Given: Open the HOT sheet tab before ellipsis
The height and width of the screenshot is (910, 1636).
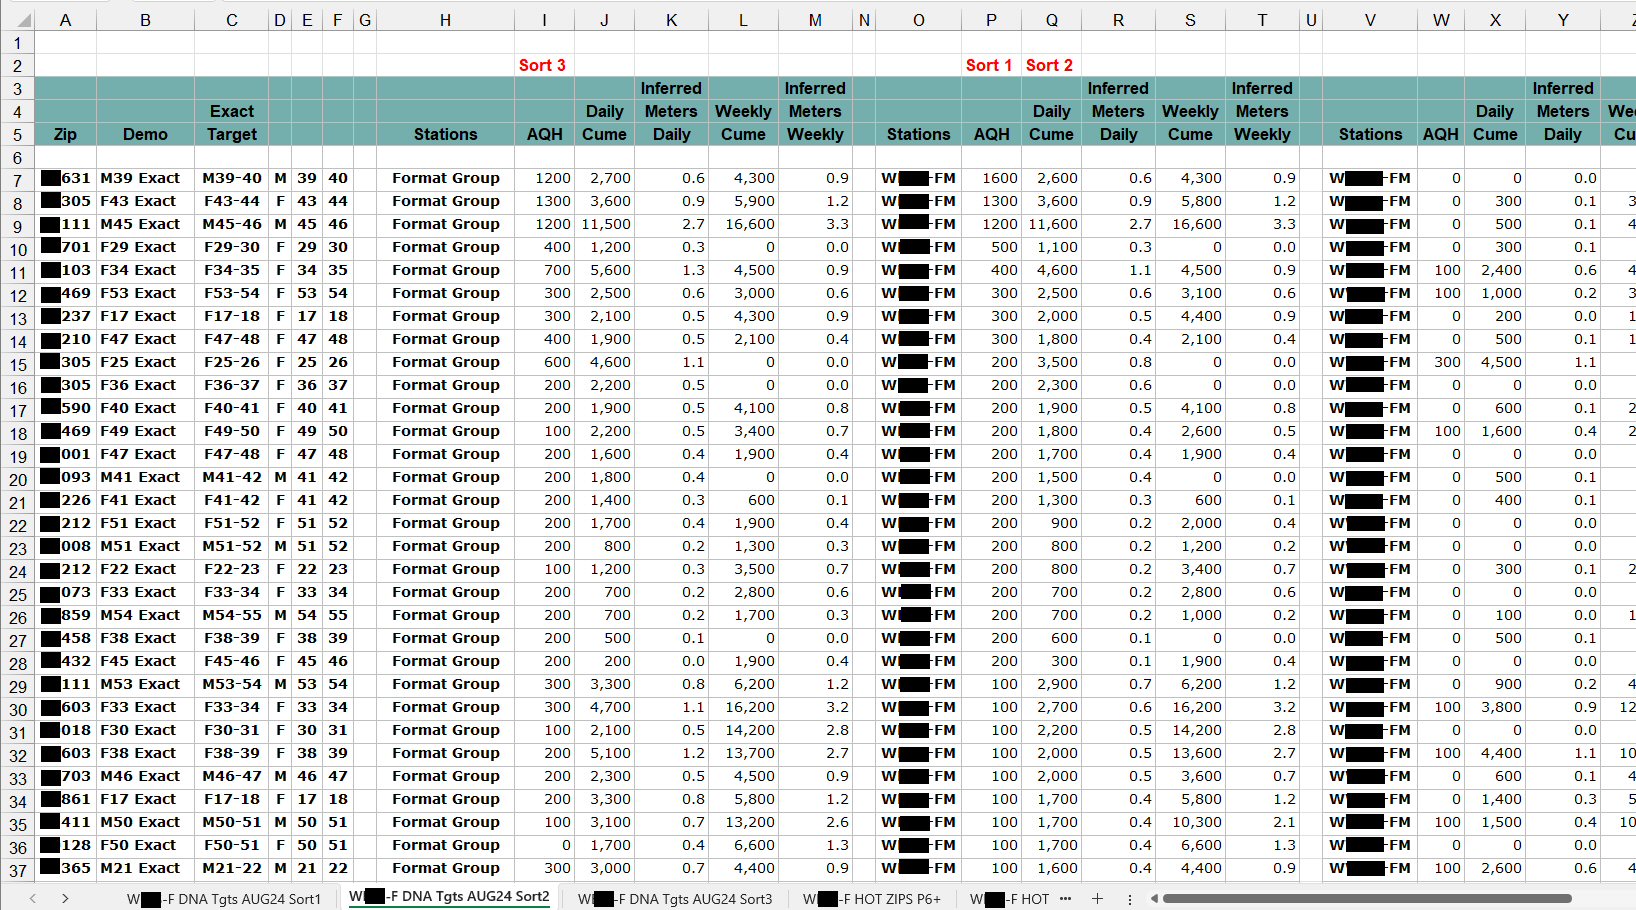Looking at the screenshot, I should pyautogui.click(x=1009, y=899).
